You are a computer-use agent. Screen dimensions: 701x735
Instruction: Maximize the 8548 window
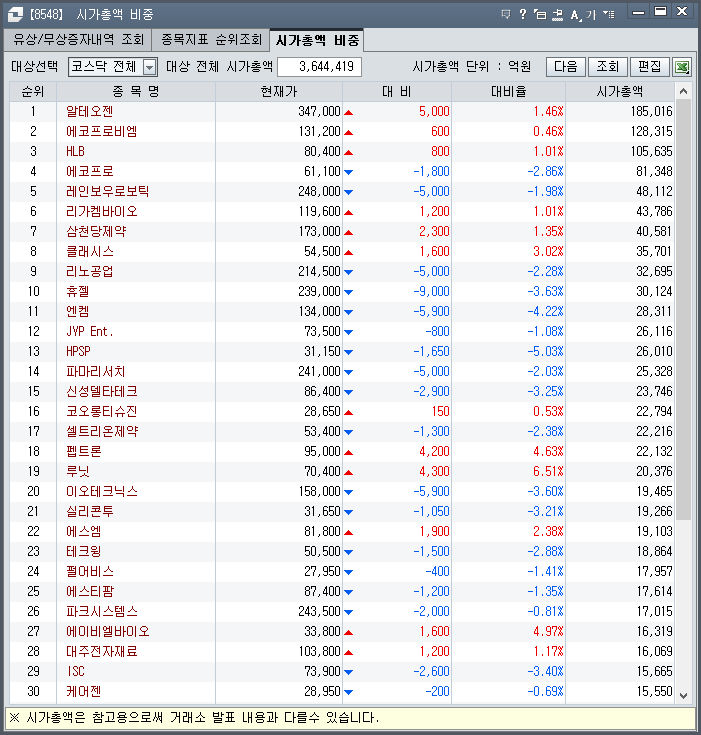660,12
